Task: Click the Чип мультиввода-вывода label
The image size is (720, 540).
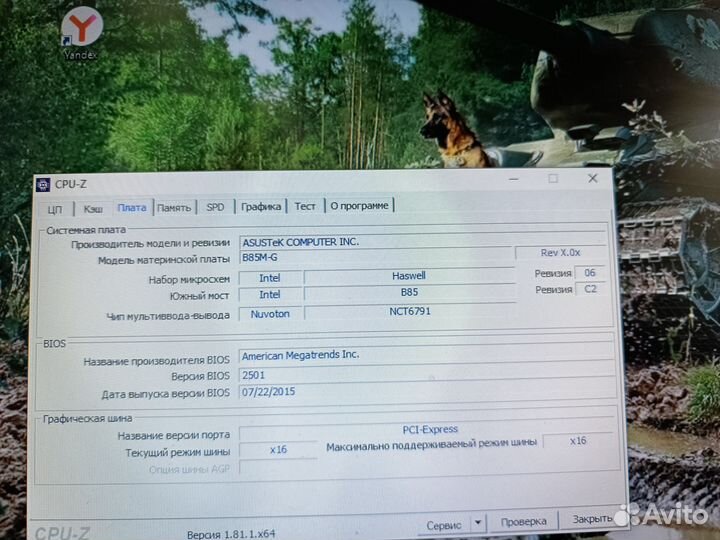Action: click(168, 316)
